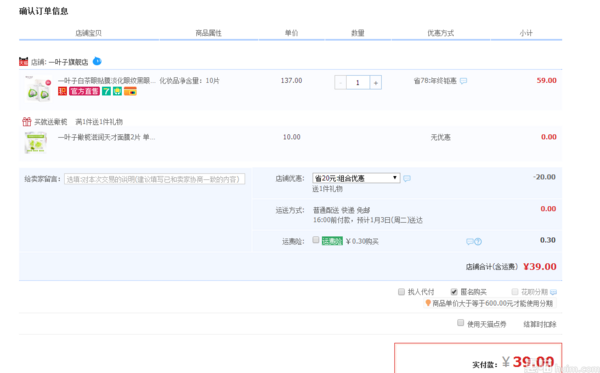Click the 送1件礼物 note under dropdown

328,189
